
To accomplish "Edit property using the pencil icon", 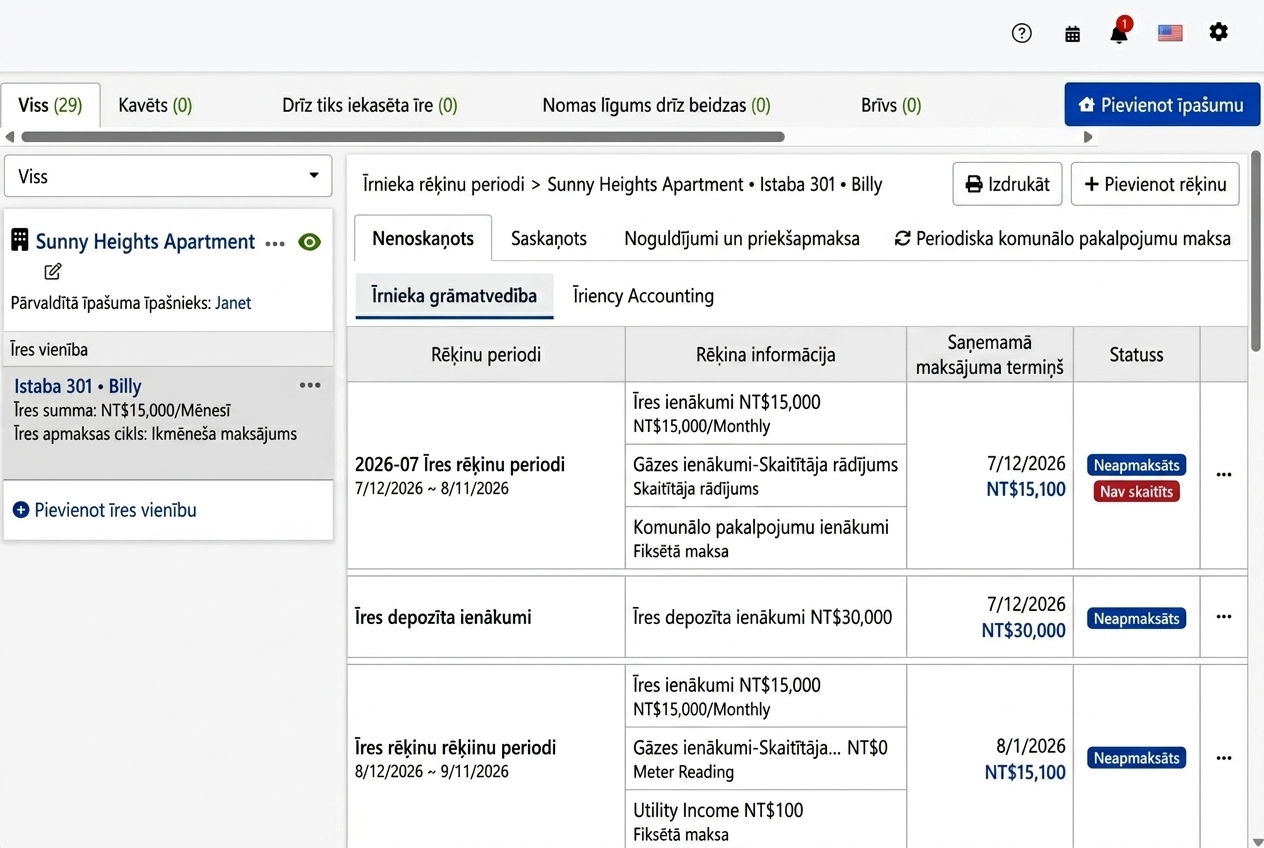I will [x=53, y=271].
